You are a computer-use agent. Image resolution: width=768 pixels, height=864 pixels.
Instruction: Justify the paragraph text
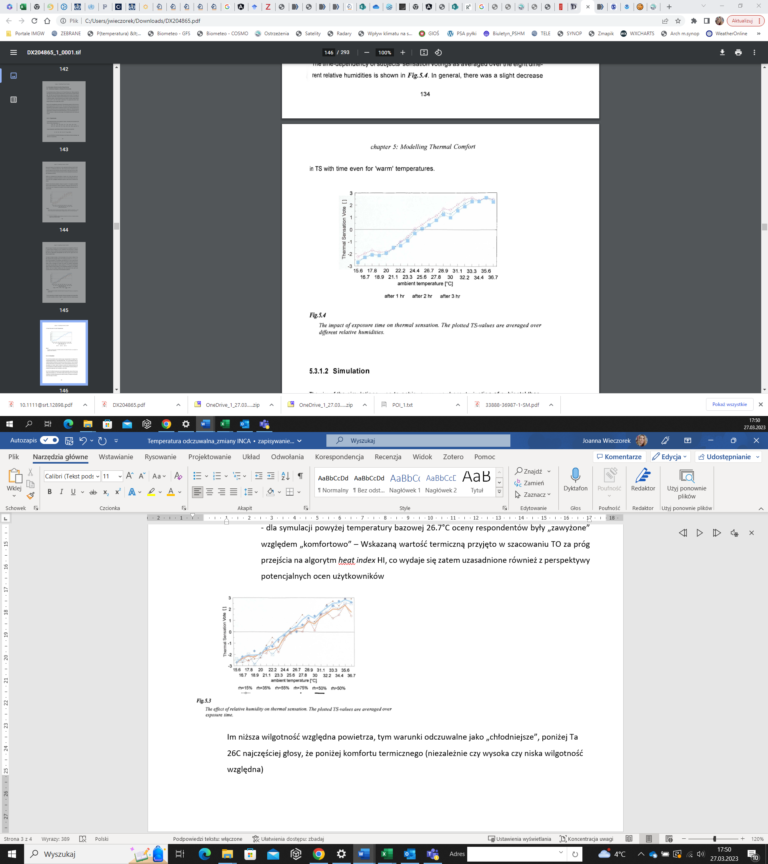pos(234,492)
